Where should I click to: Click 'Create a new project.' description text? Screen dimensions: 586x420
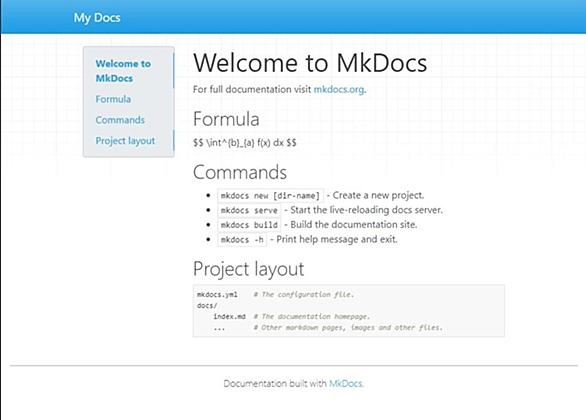pyautogui.click(x=378, y=195)
